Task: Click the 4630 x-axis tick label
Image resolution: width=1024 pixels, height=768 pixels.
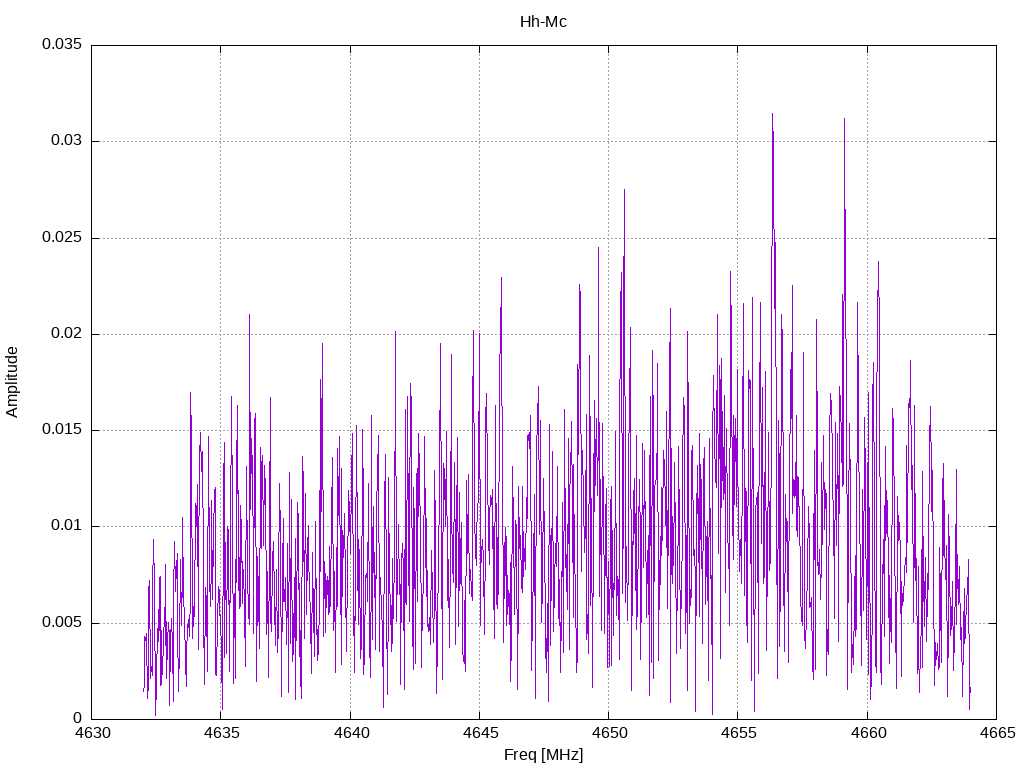Action: pyautogui.click(x=92, y=733)
